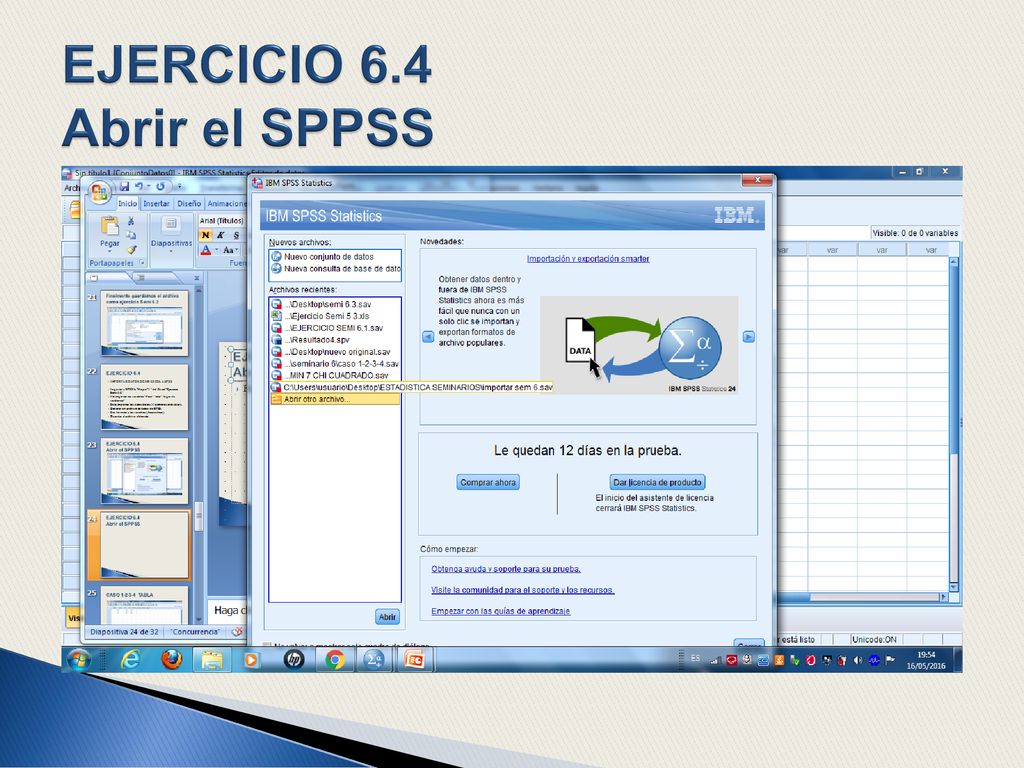Cut selection with the scissors icon
Screen dimensions: 1024x768
tap(131, 221)
